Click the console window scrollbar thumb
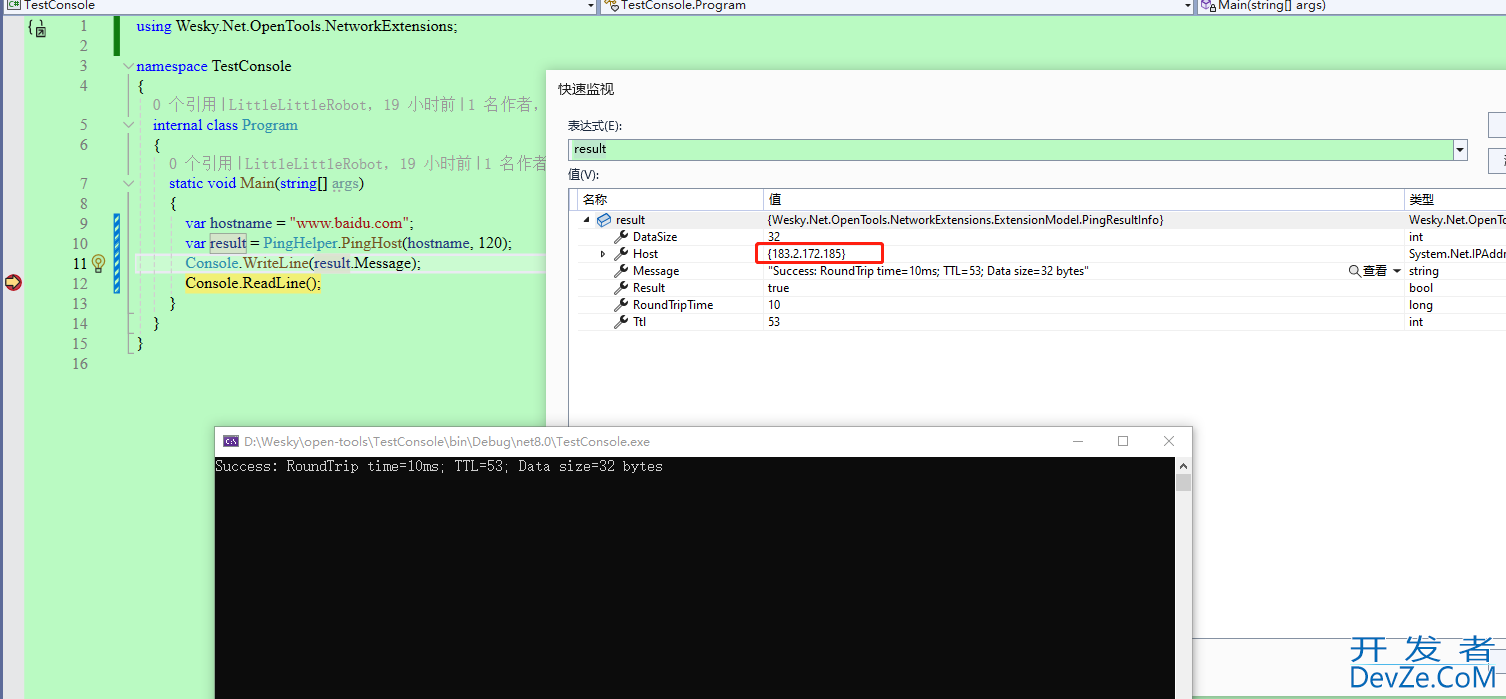The width and height of the screenshot is (1506, 699). coord(1184,483)
